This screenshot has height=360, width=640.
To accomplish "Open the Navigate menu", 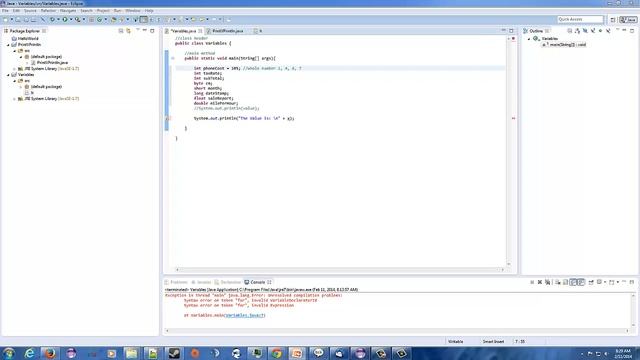I will coord(68,11).
